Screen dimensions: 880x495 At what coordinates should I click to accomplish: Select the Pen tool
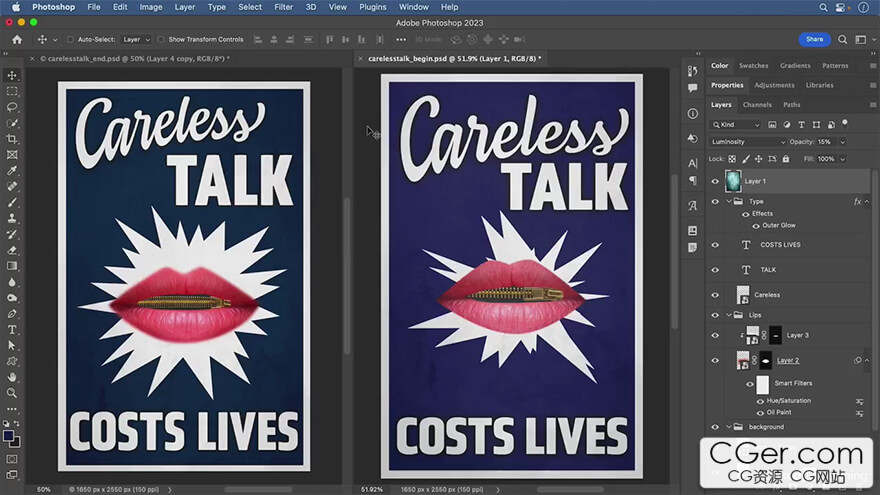[12, 313]
